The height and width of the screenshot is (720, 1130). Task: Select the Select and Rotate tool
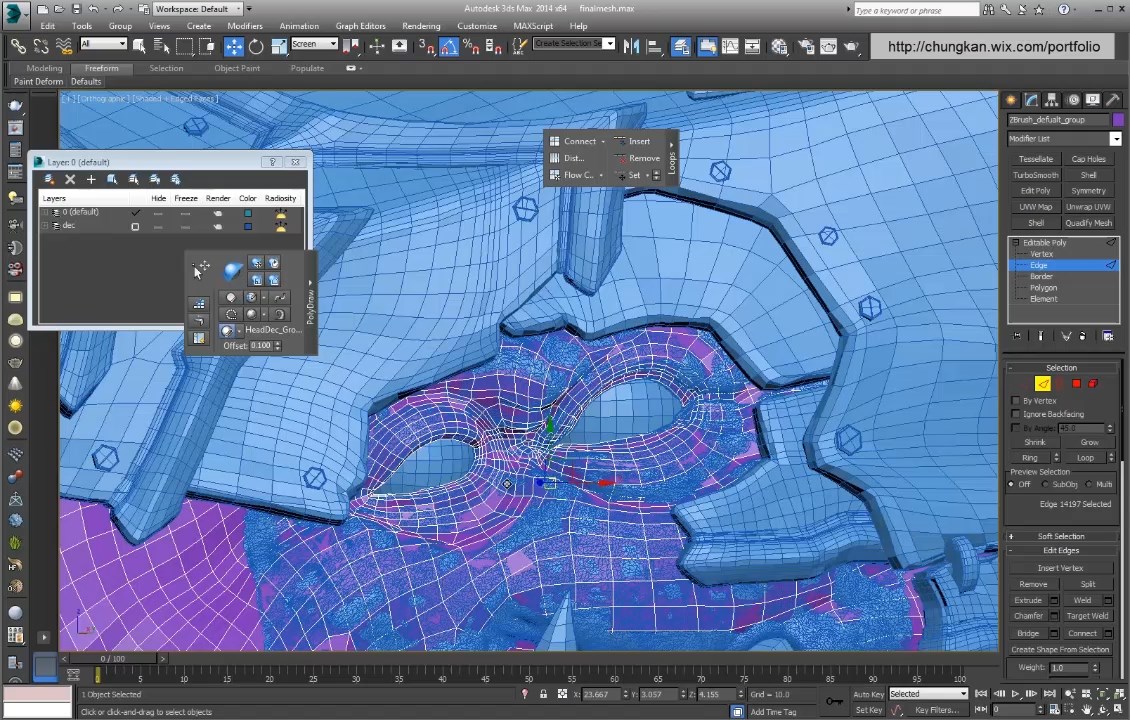pos(257,46)
